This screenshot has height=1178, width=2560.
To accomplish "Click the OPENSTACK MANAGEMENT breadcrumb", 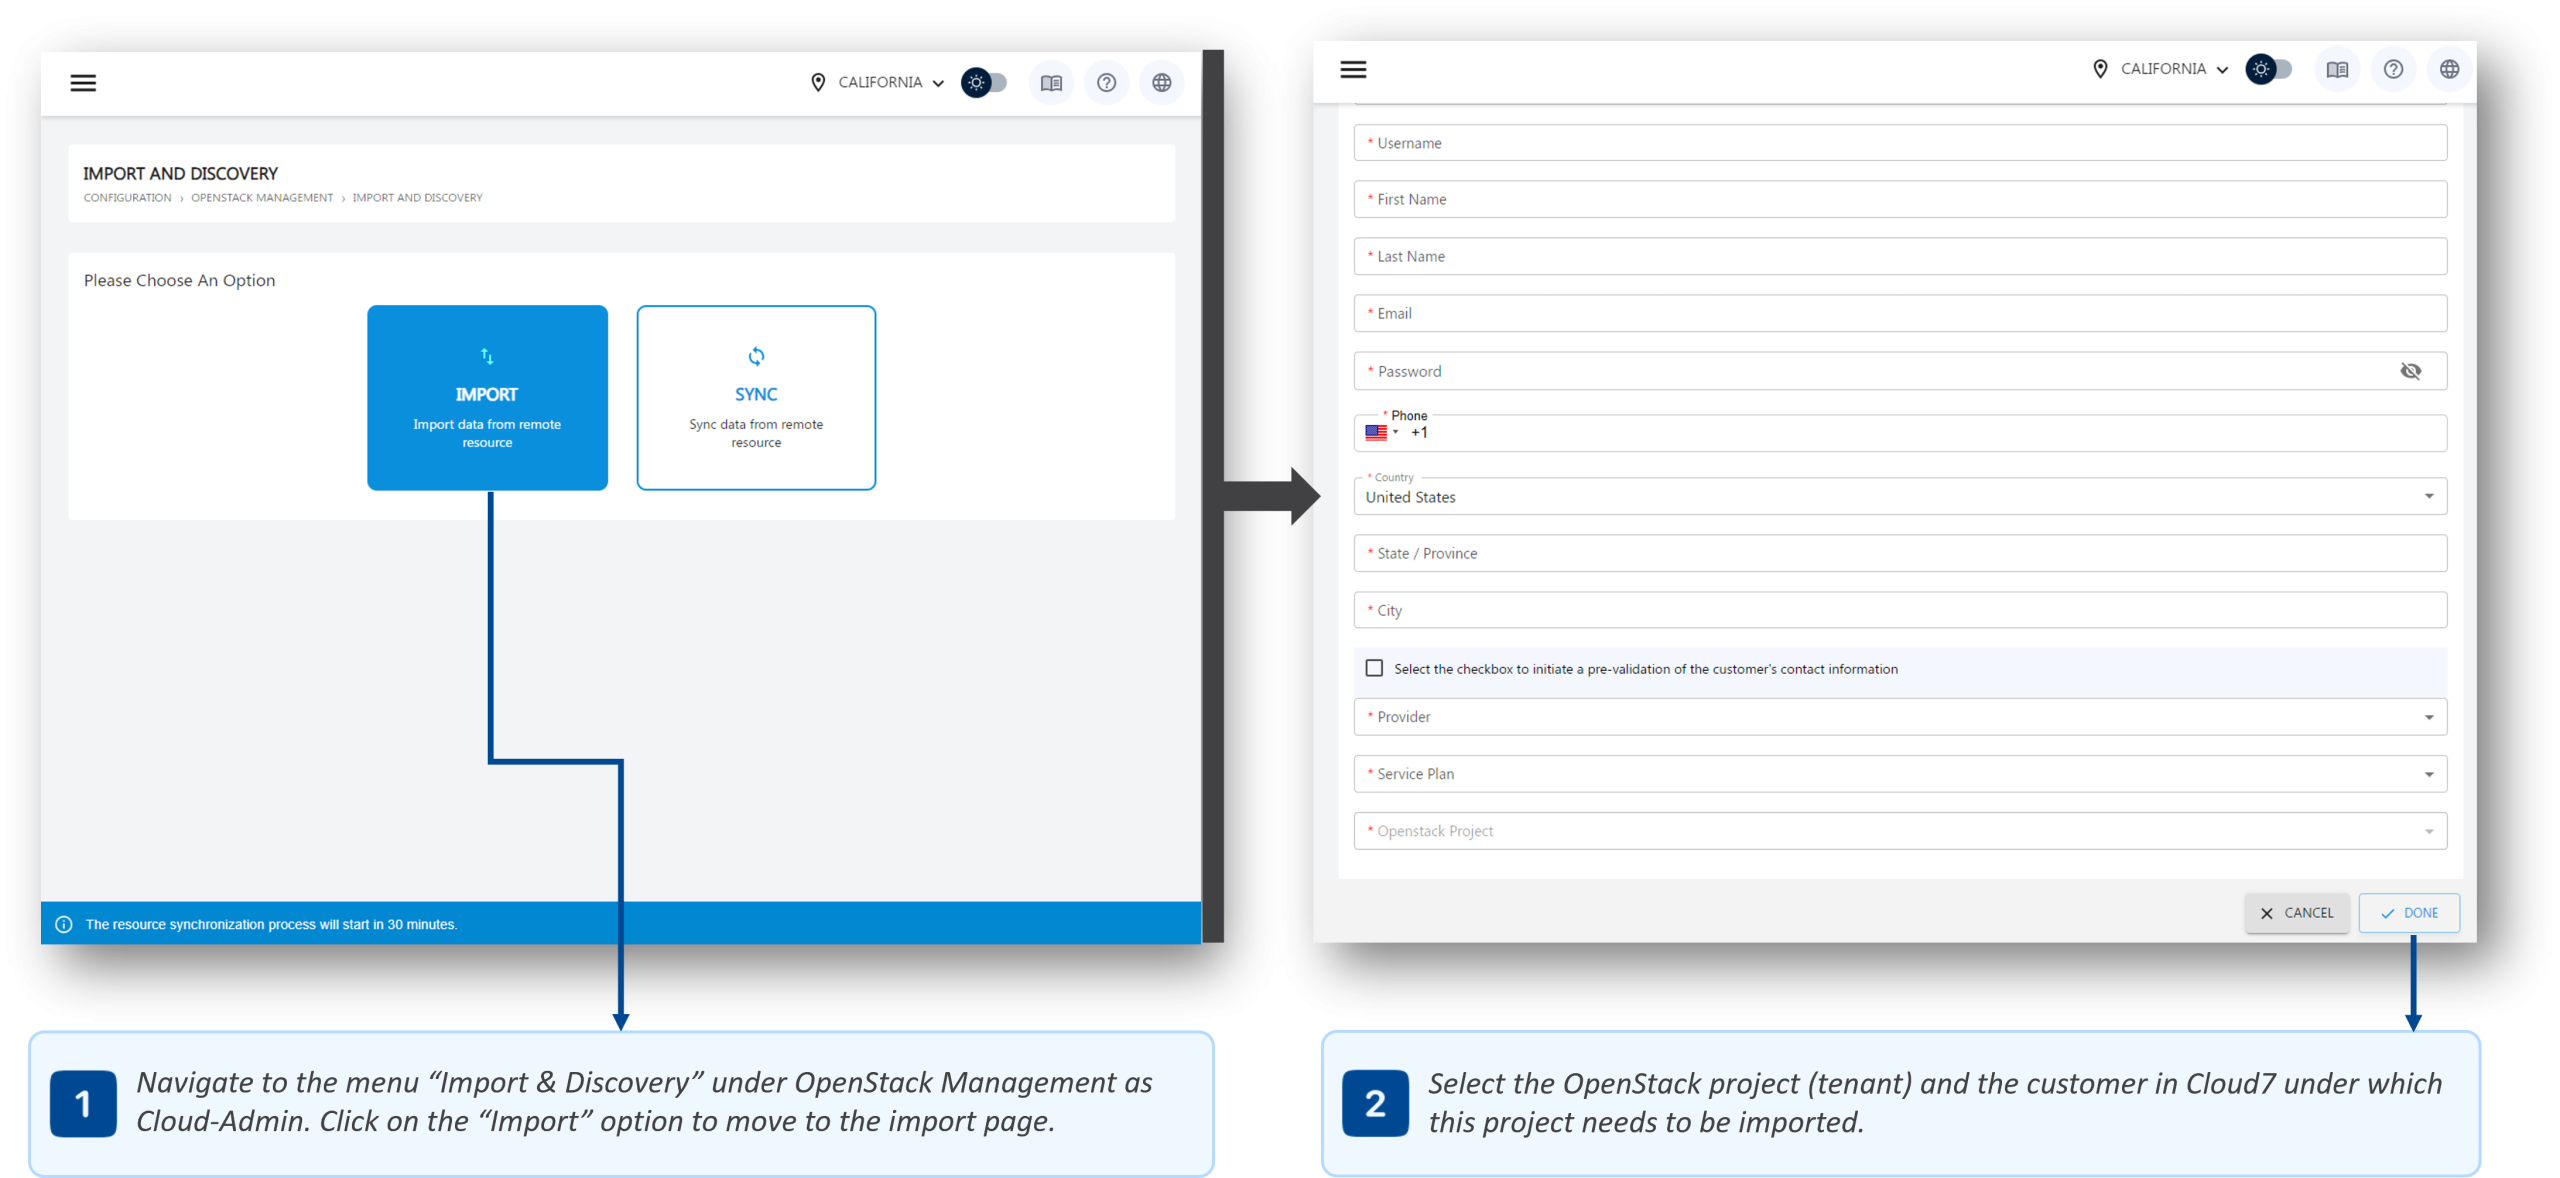I will [x=261, y=197].
